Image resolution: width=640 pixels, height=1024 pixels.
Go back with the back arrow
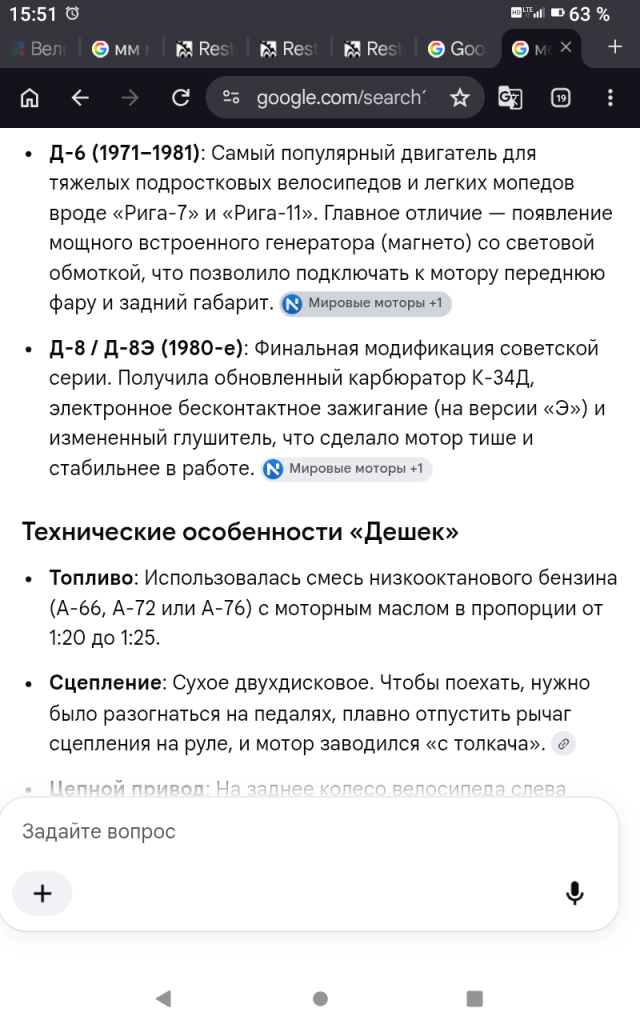click(80, 98)
